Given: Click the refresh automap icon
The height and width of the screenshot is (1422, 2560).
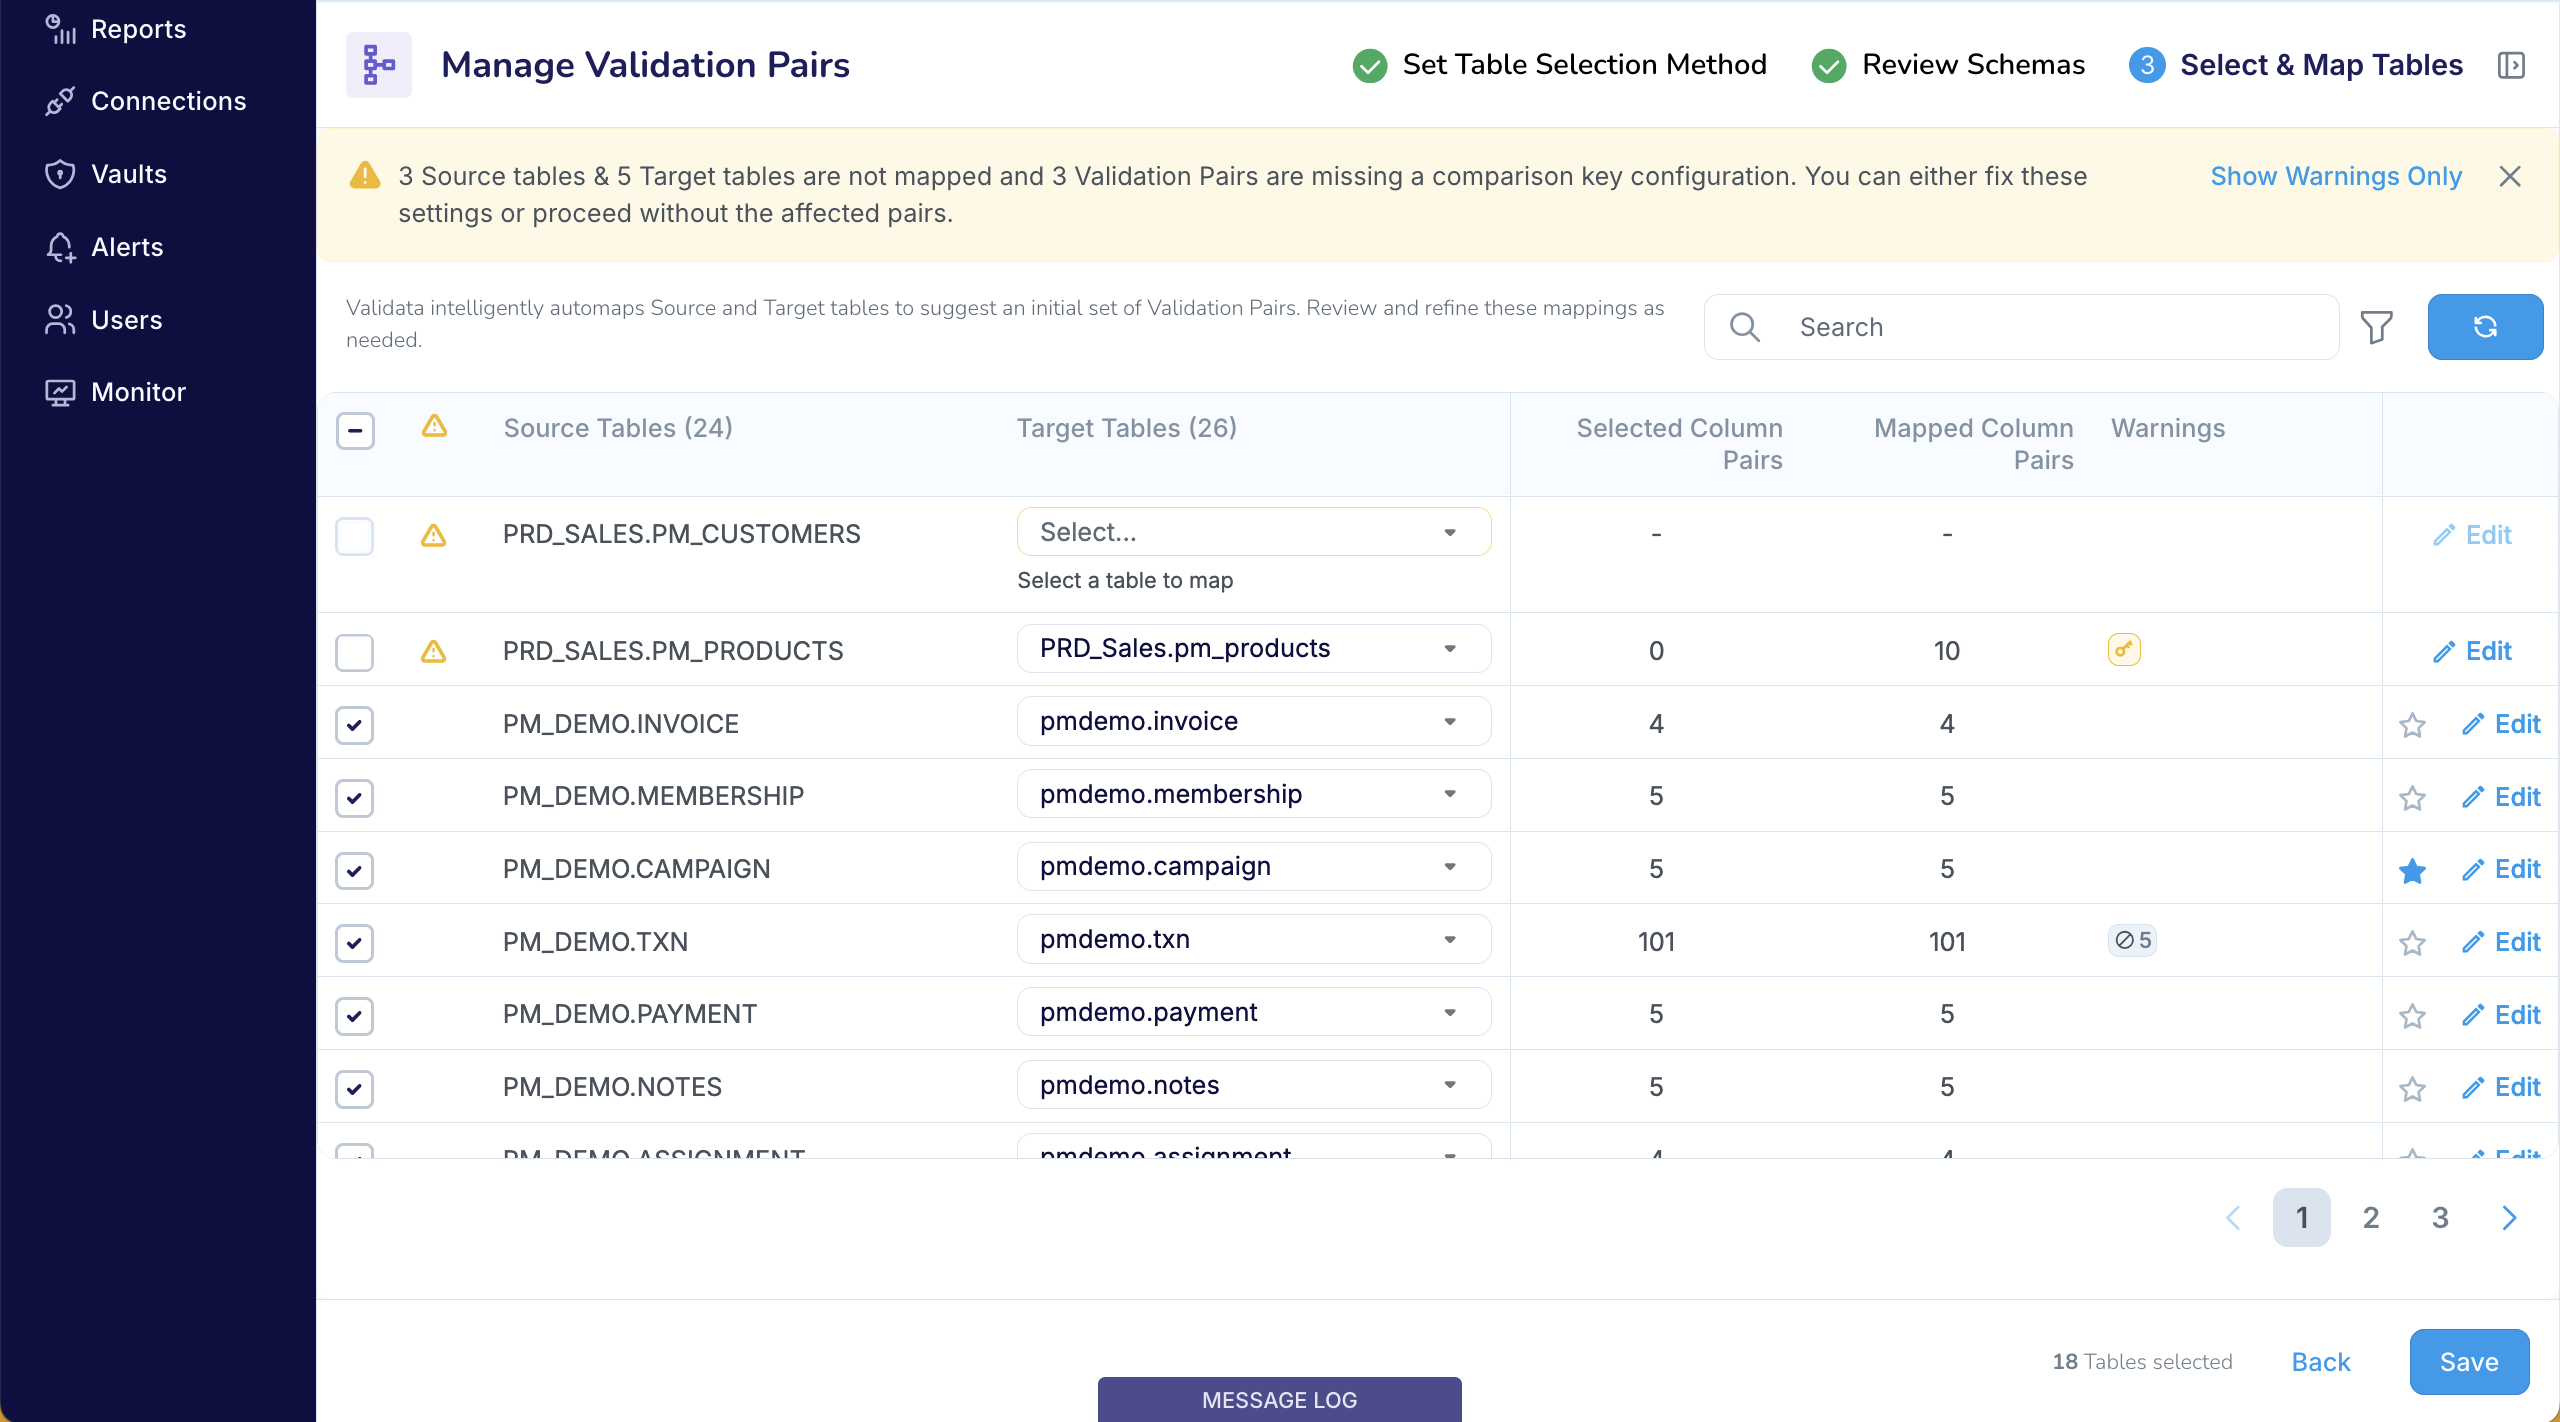Looking at the screenshot, I should click(x=2484, y=327).
